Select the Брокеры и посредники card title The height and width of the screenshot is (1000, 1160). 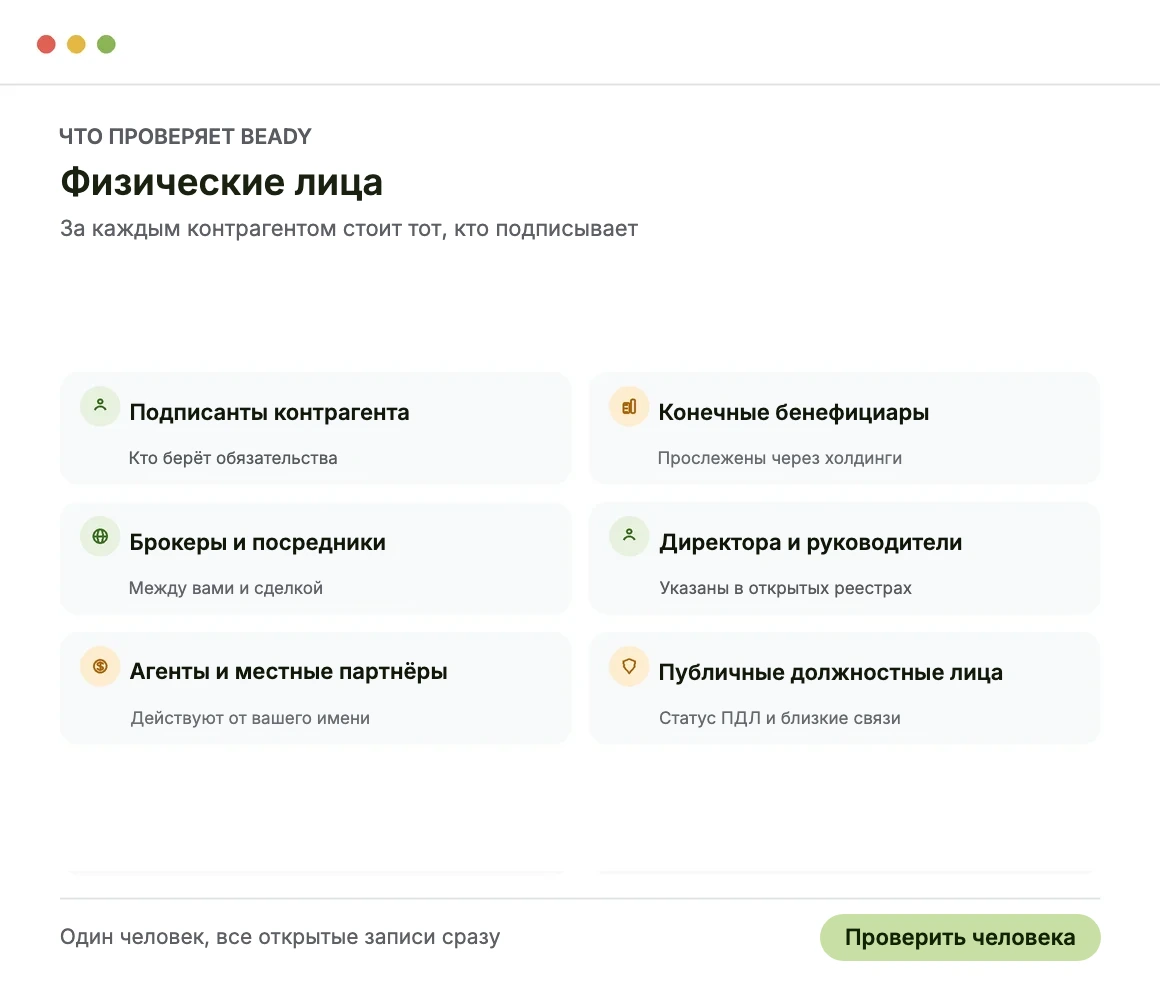257,542
